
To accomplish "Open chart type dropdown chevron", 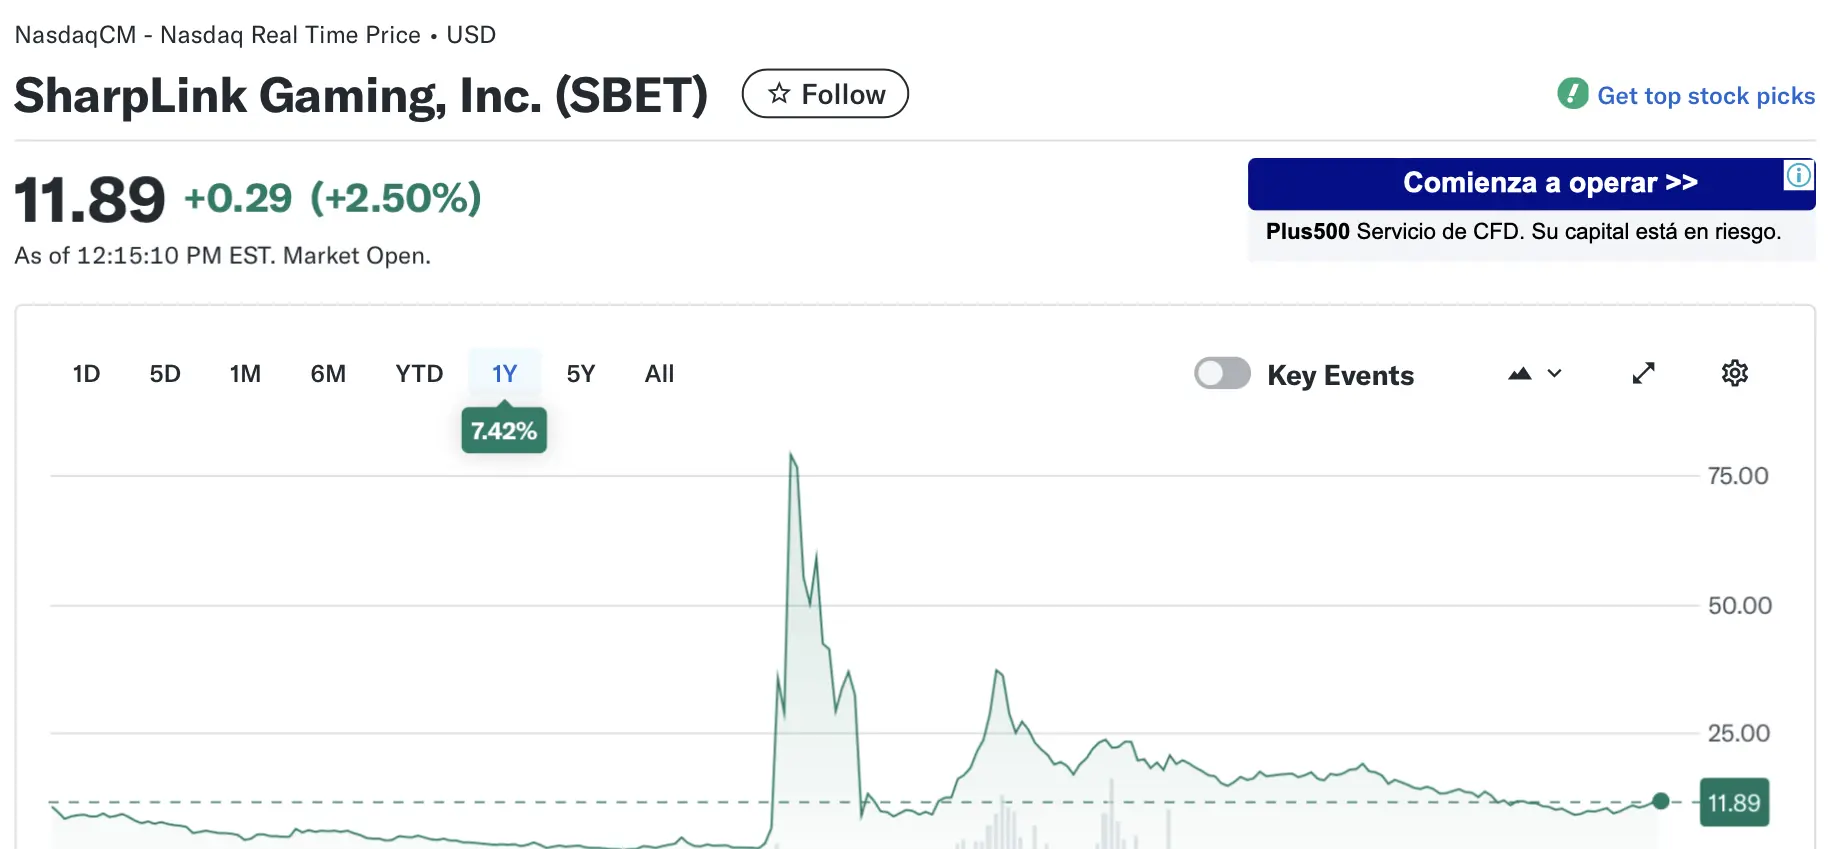I will (x=1554, y=374).
